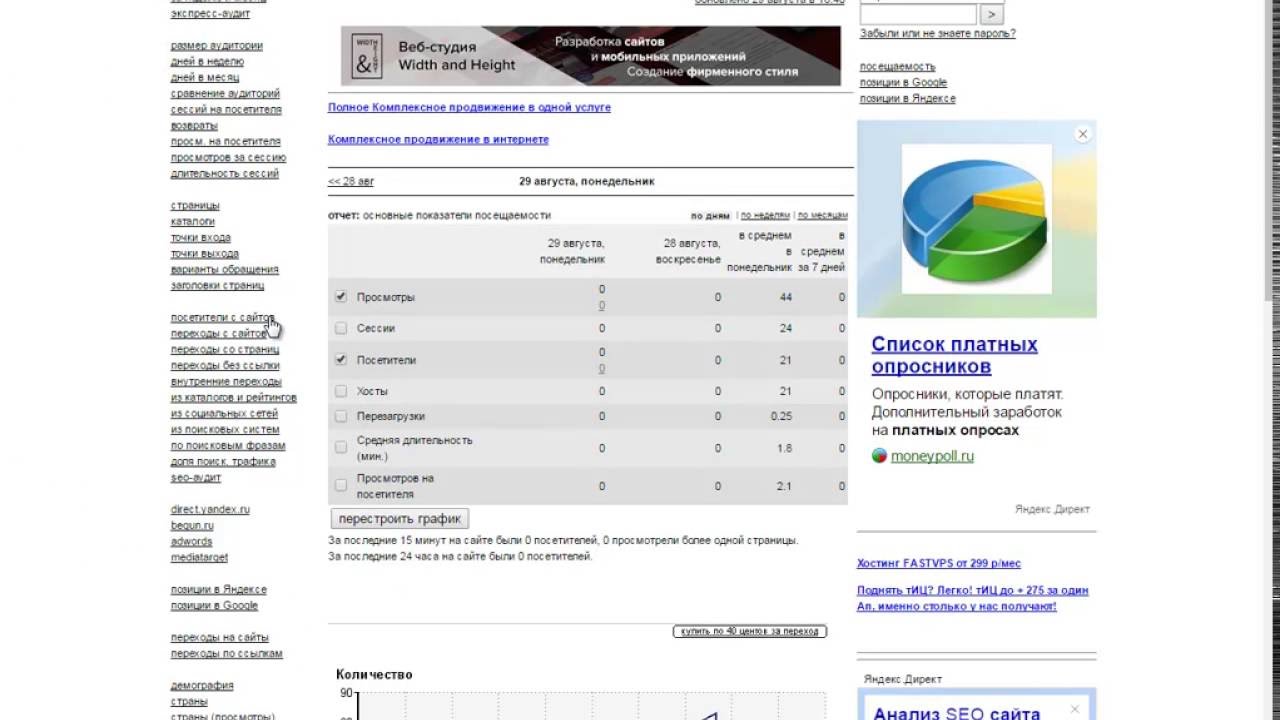The width and height of the screenshot is (1280, 720).
Task: Open the посещаемость link
Action: [x=897, y=66]
